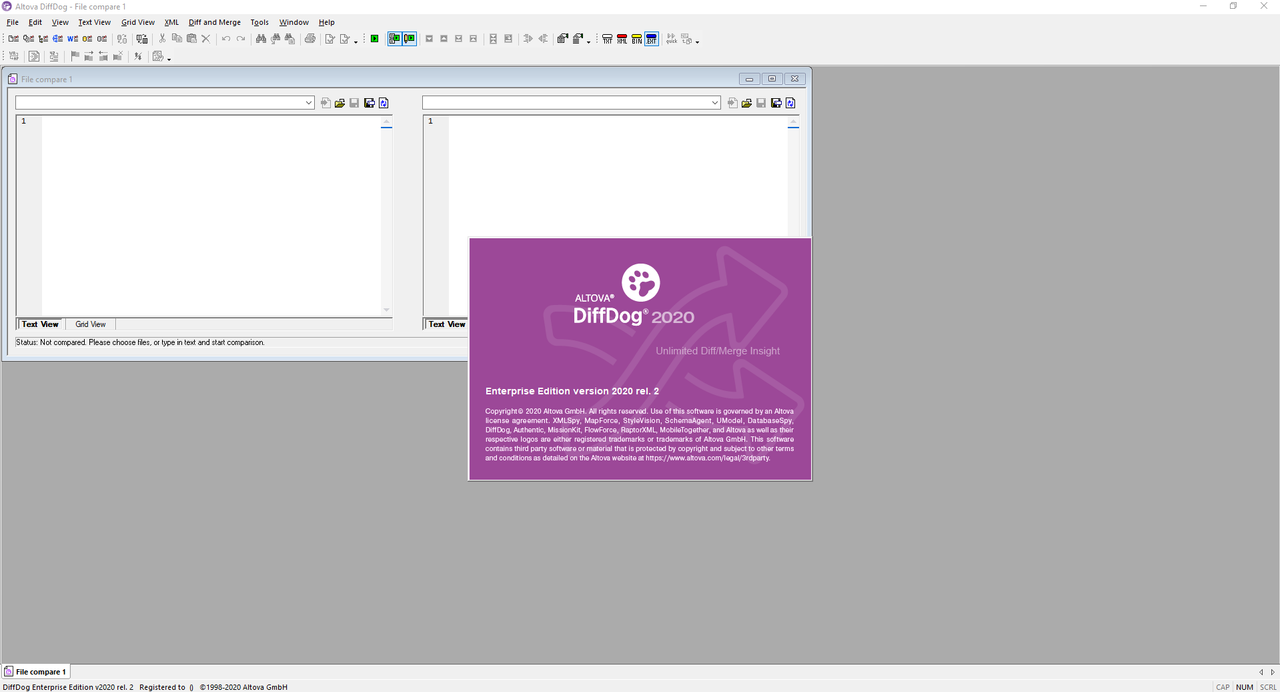Switch left pane to Grid View tab
Image resolution: width=1280 pixels, height=692 pixels.
90,324
